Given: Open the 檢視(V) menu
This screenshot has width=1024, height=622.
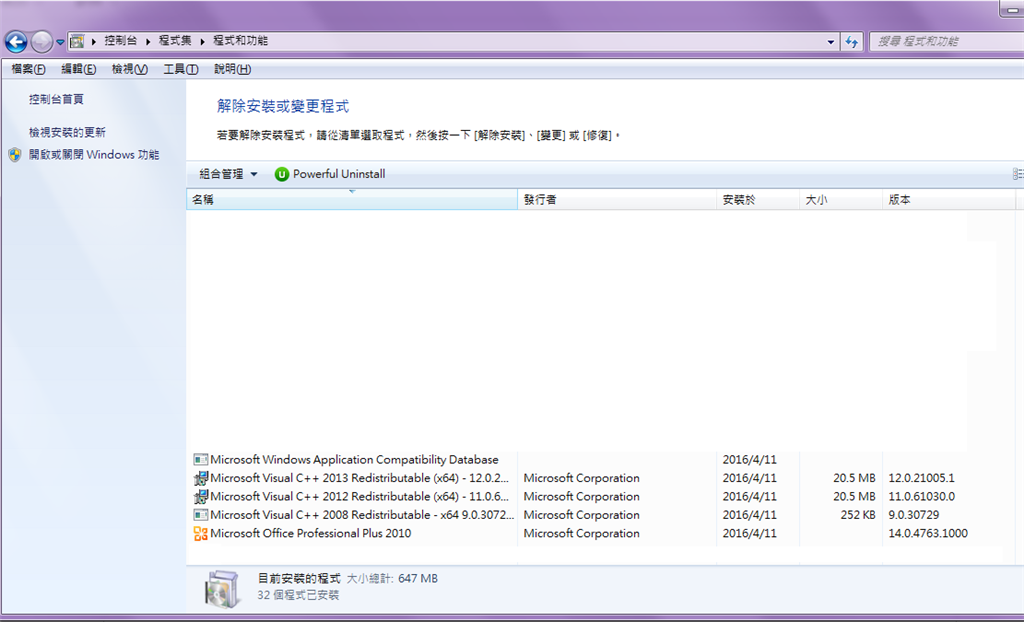Looking at the screenshot, I should point(129,69).
